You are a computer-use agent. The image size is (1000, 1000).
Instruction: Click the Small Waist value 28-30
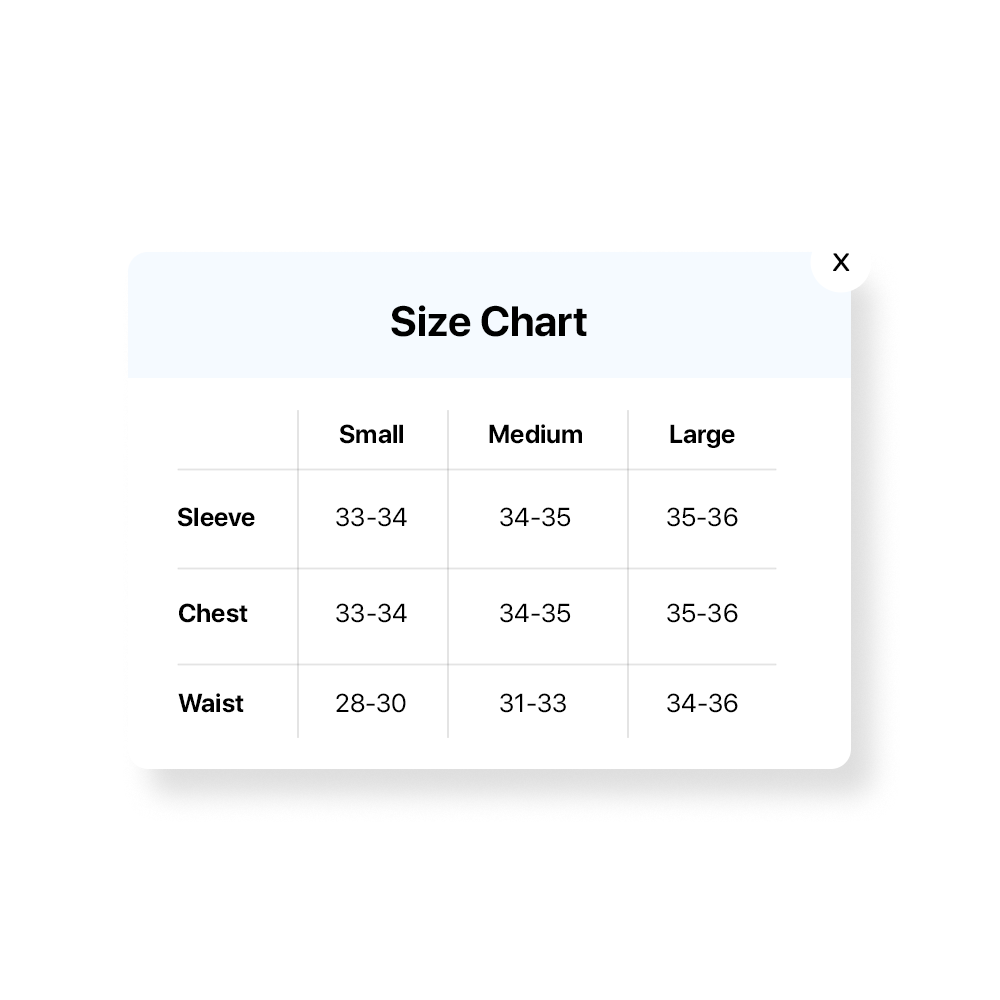click(x=371, y=703)
